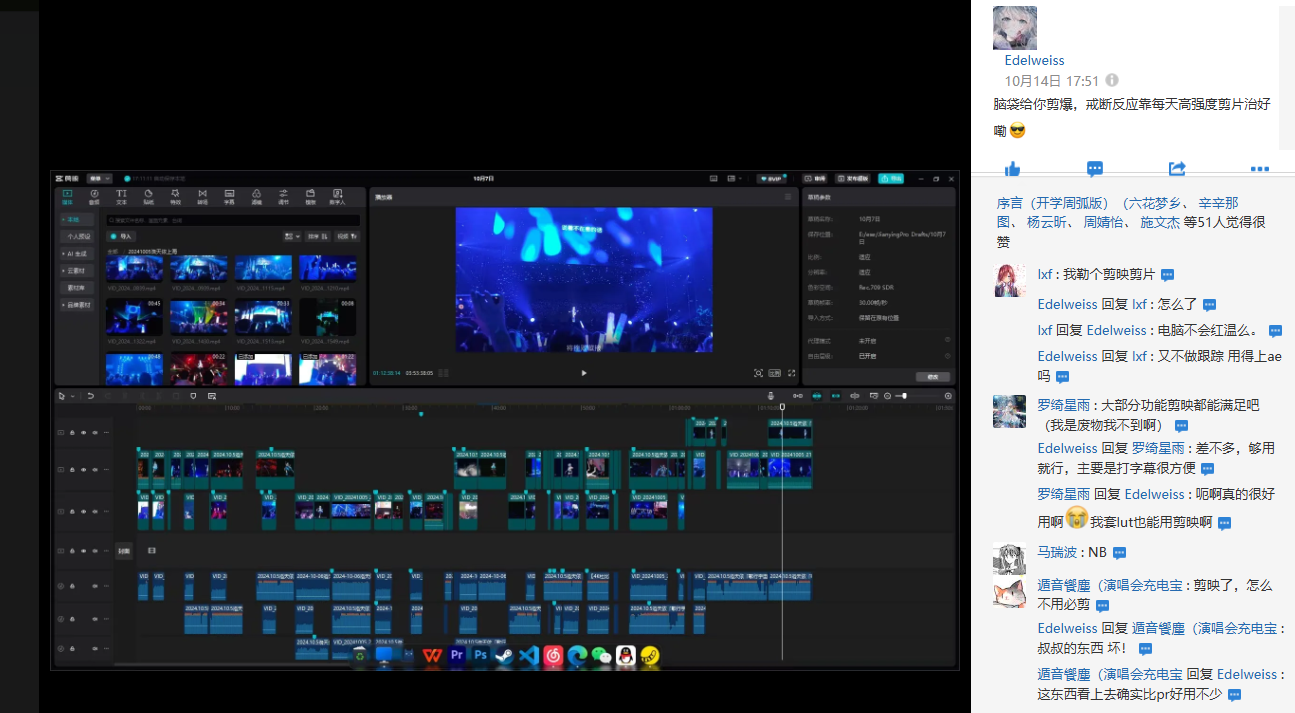Start voice recording with the microphone icon
The height and width of the screenshot is (713, 1295).
click(770, 396)
